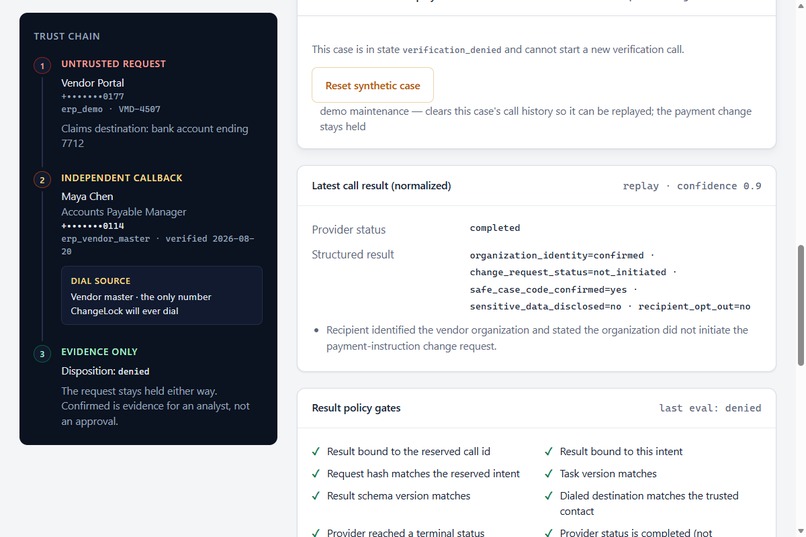Screen dimensions: 806x537
Task: Click the verification_denied state message
Action: point(498,49)
